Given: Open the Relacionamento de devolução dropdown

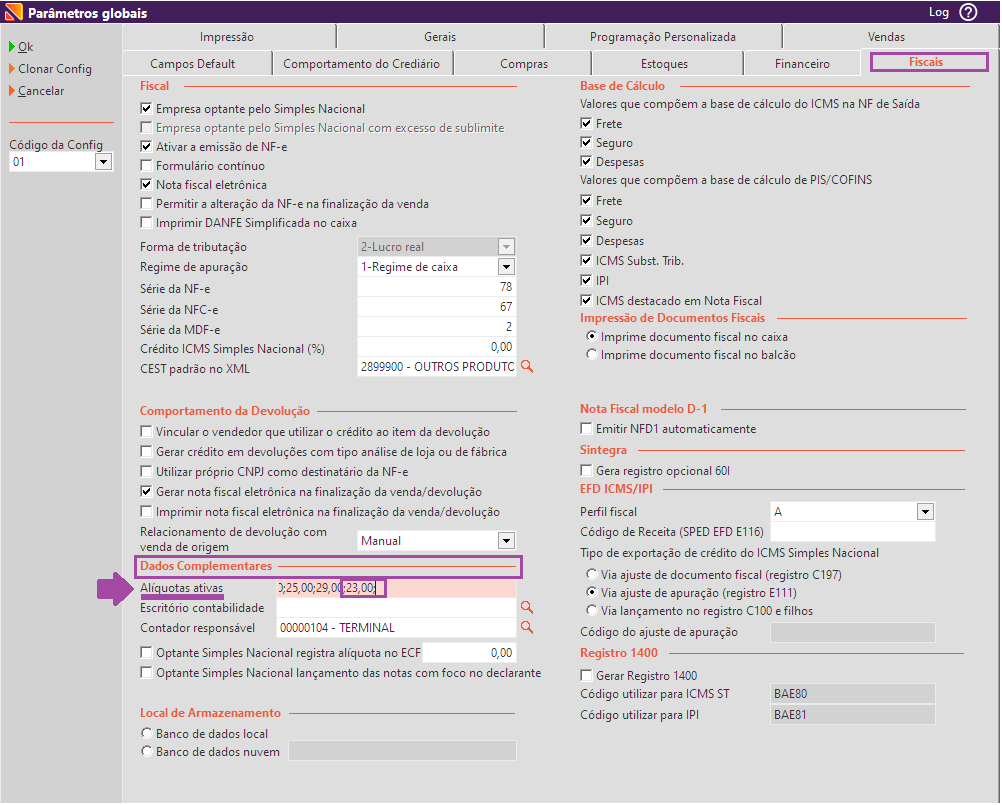Looking at the screenshot, I should (506, 540).
